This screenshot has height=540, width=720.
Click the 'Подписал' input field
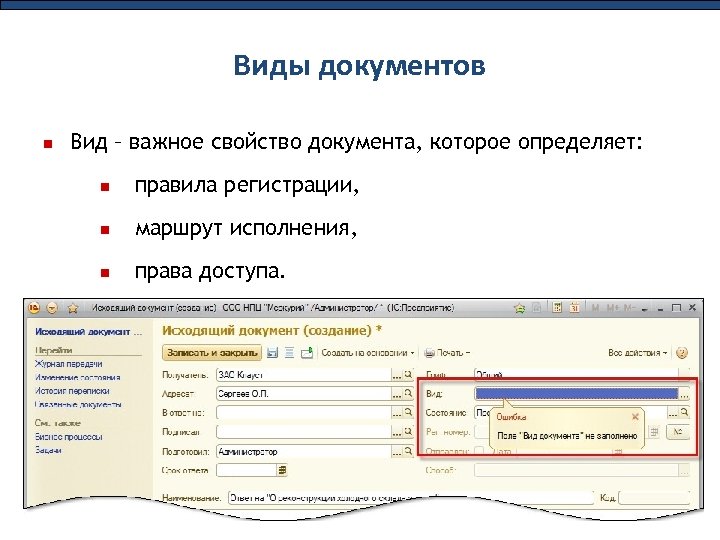point(303,432)
